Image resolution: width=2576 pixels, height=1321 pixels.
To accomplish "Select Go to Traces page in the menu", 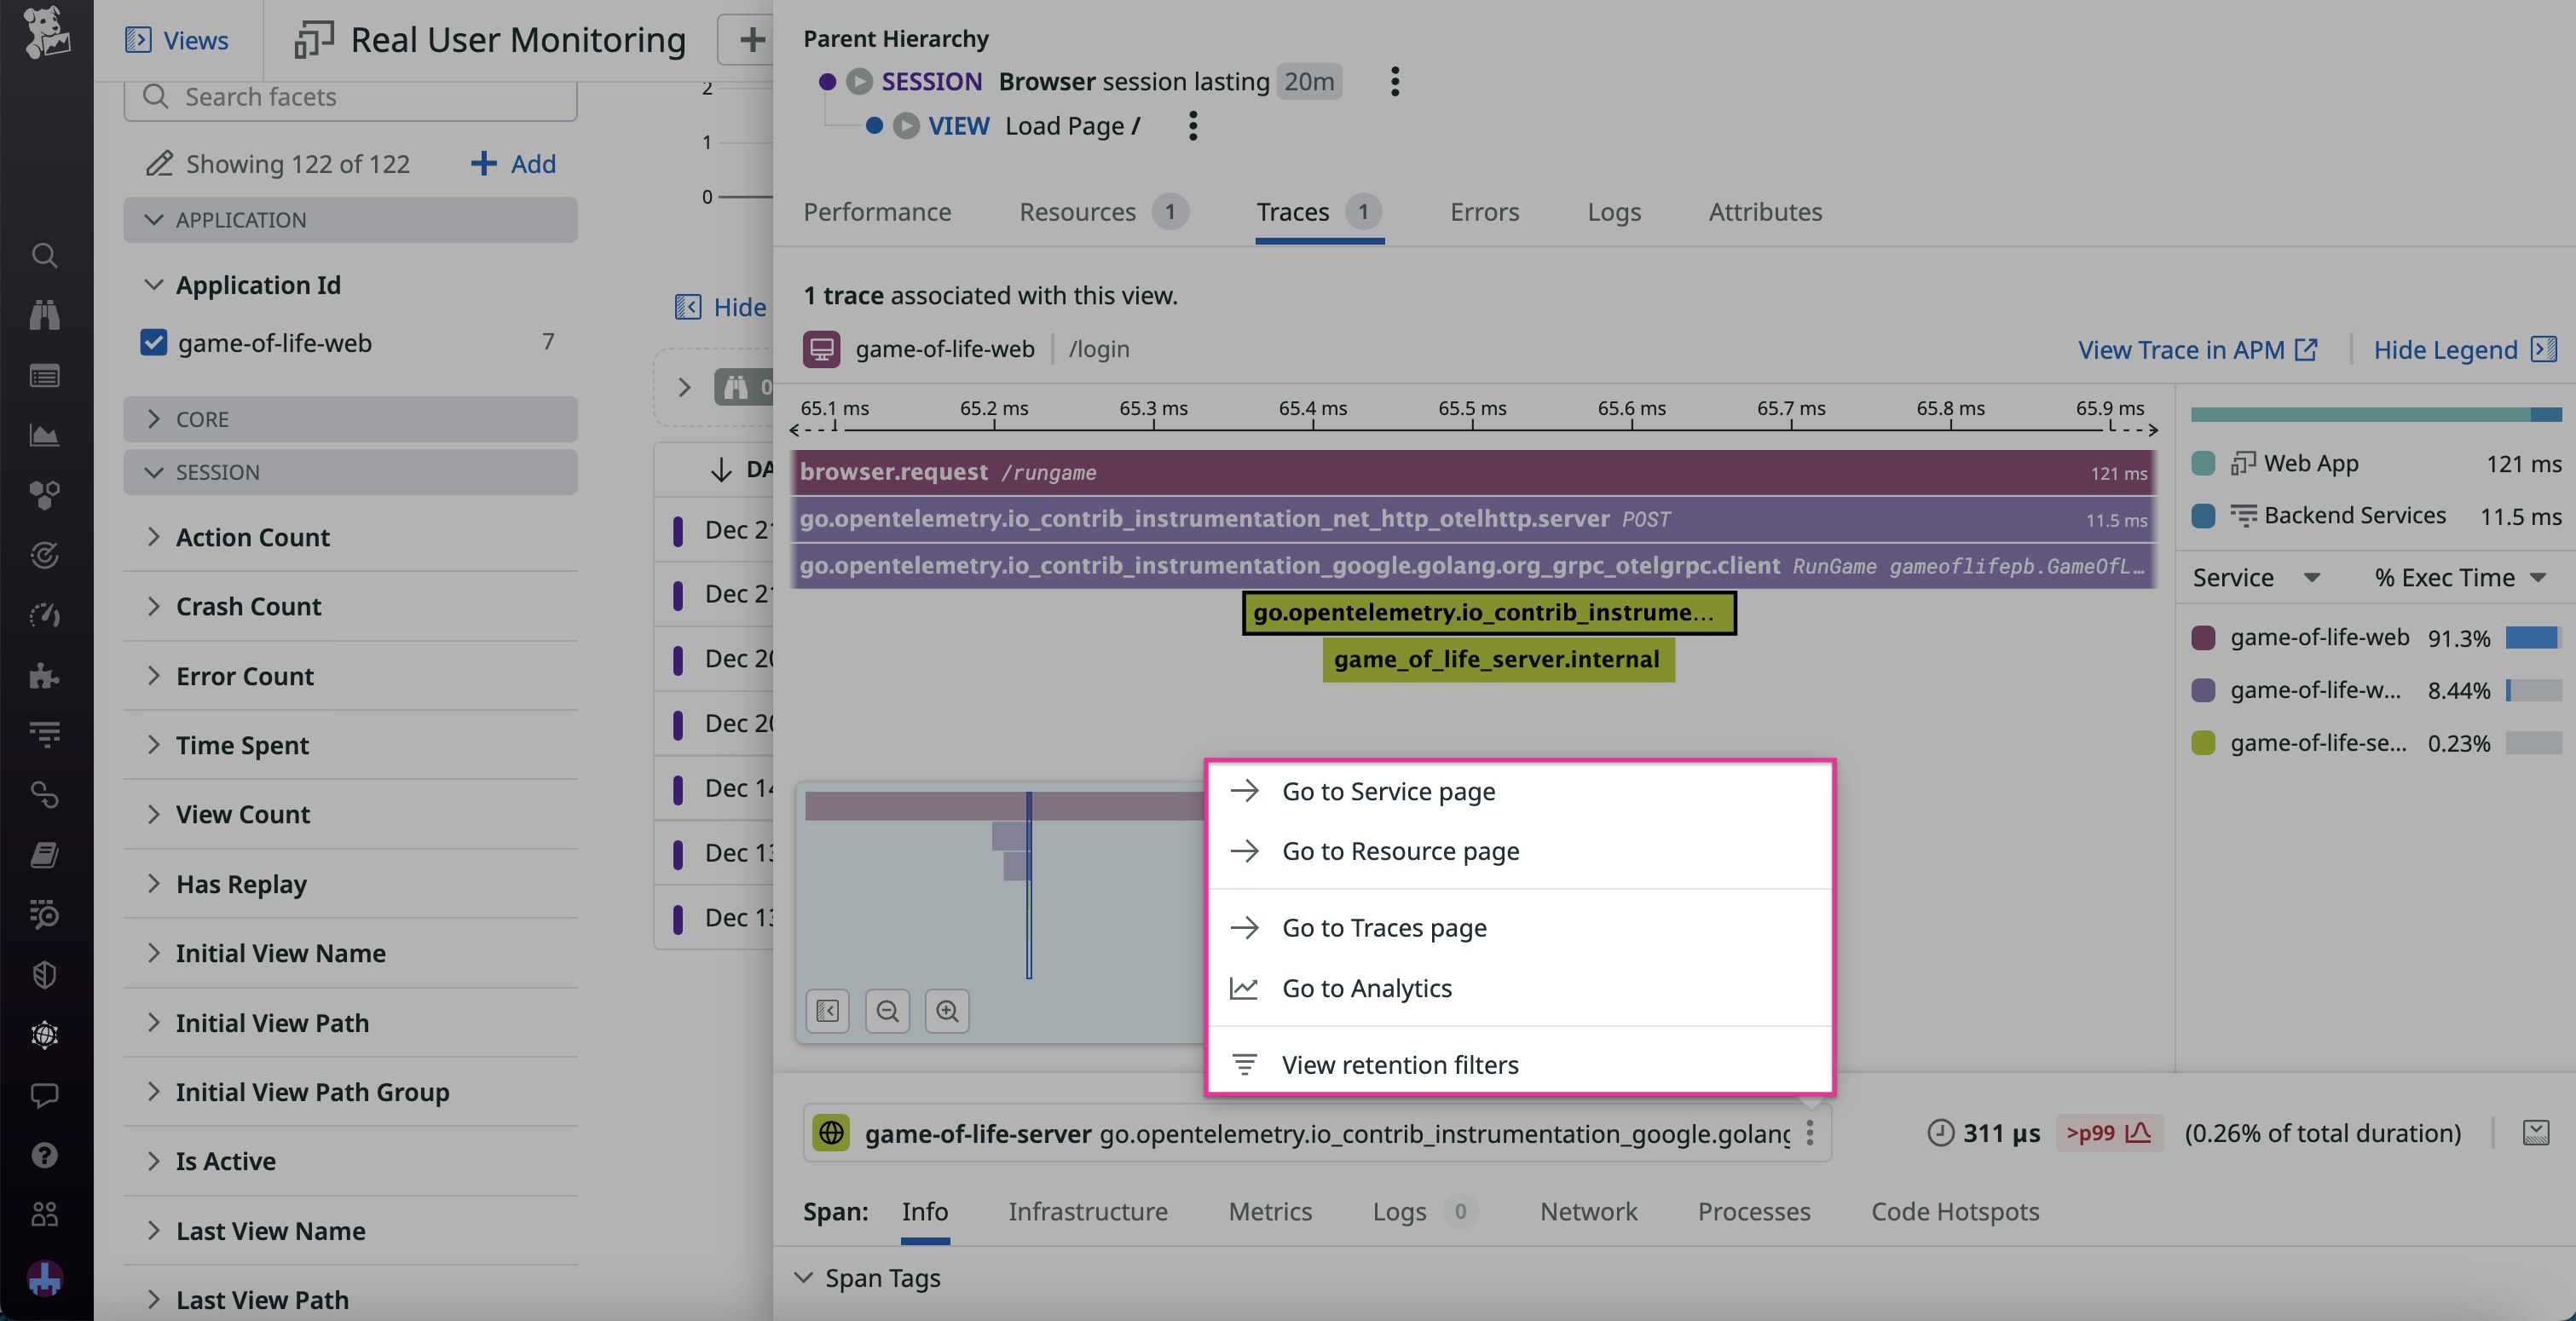I will [x=1384, y=927].
